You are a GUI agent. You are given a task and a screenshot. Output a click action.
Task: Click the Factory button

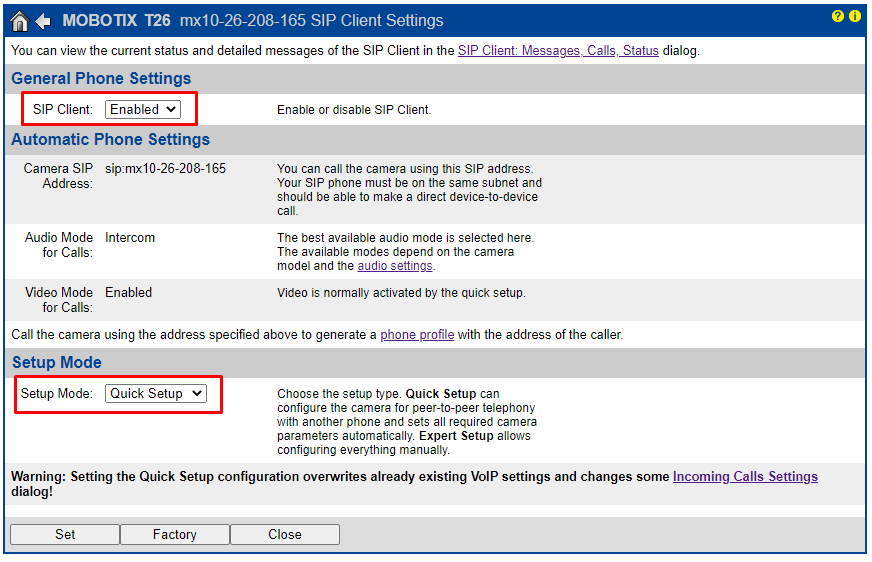tap(175, 535)
